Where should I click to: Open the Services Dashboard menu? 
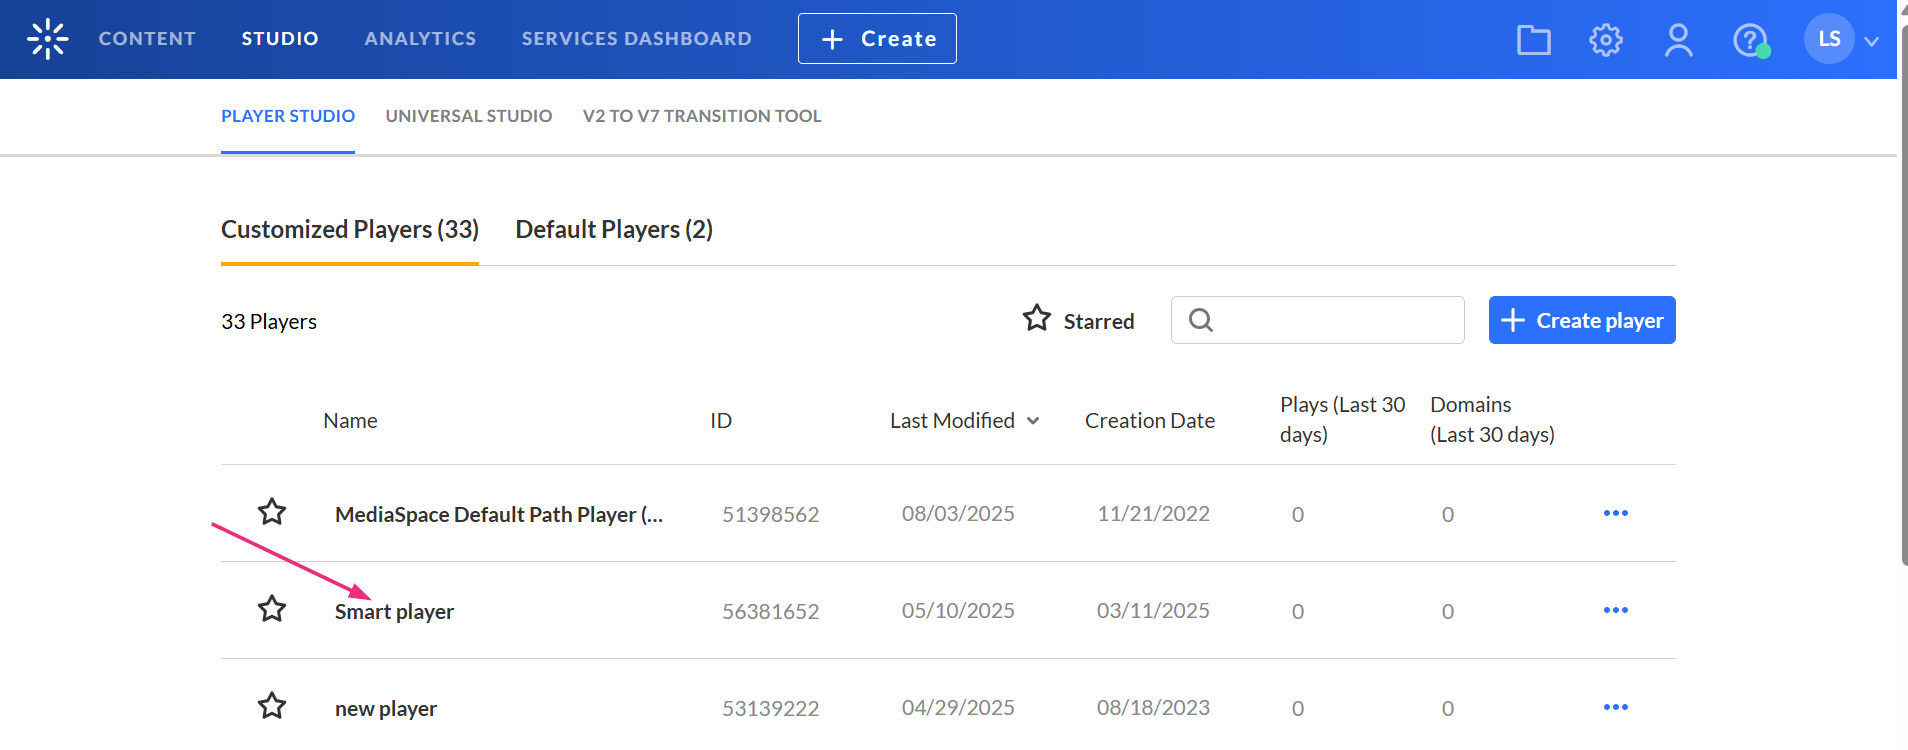[x=636, y=39]
